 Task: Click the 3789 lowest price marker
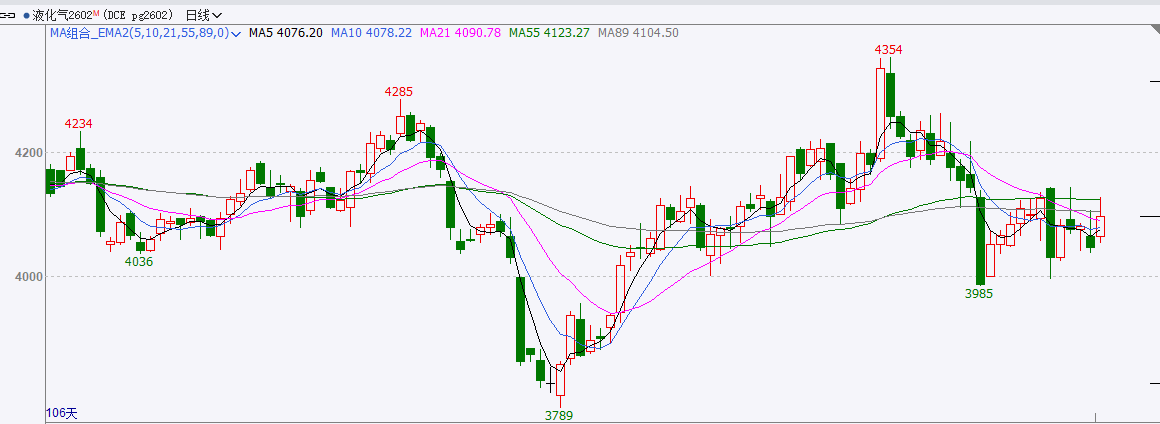point(558,414)
